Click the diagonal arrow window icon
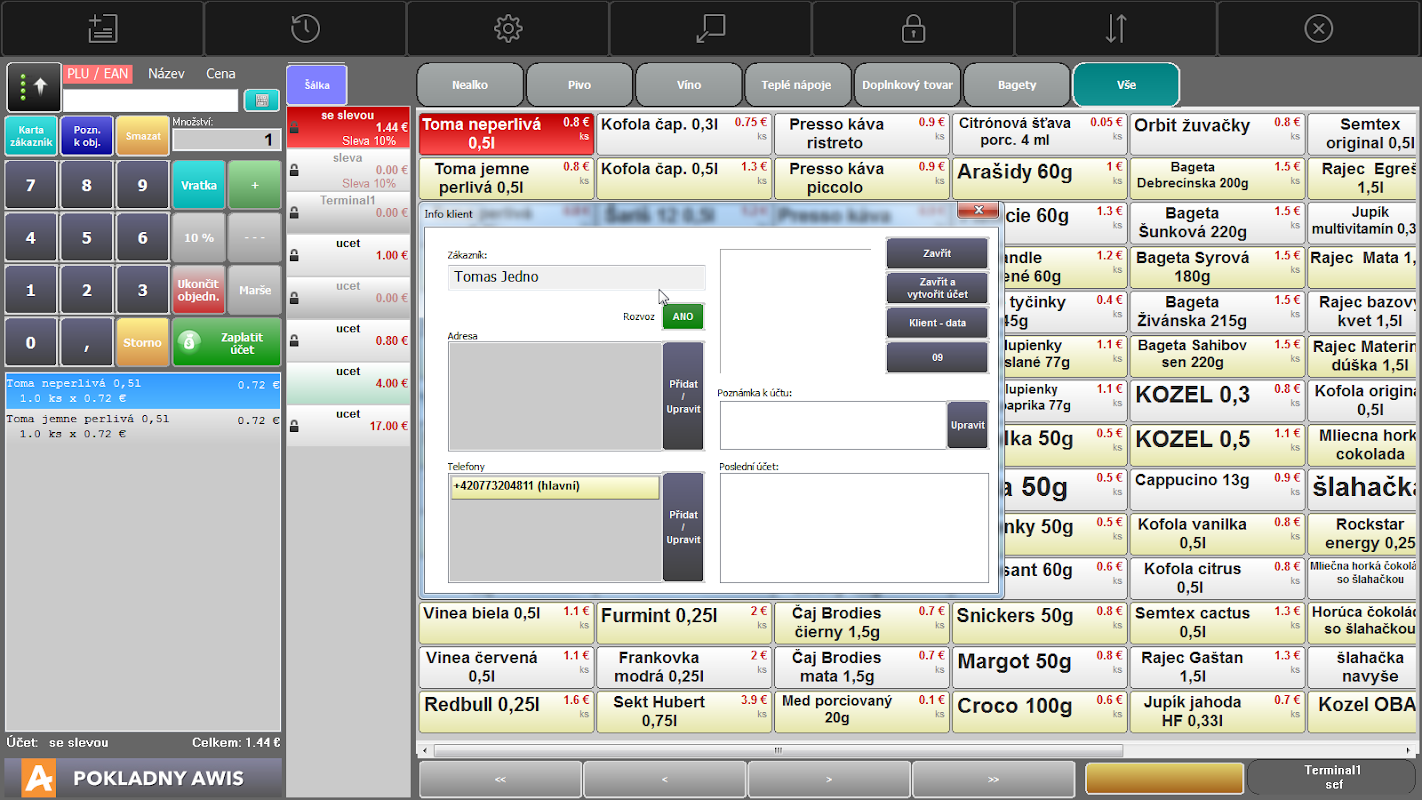 tap(710, 28)
